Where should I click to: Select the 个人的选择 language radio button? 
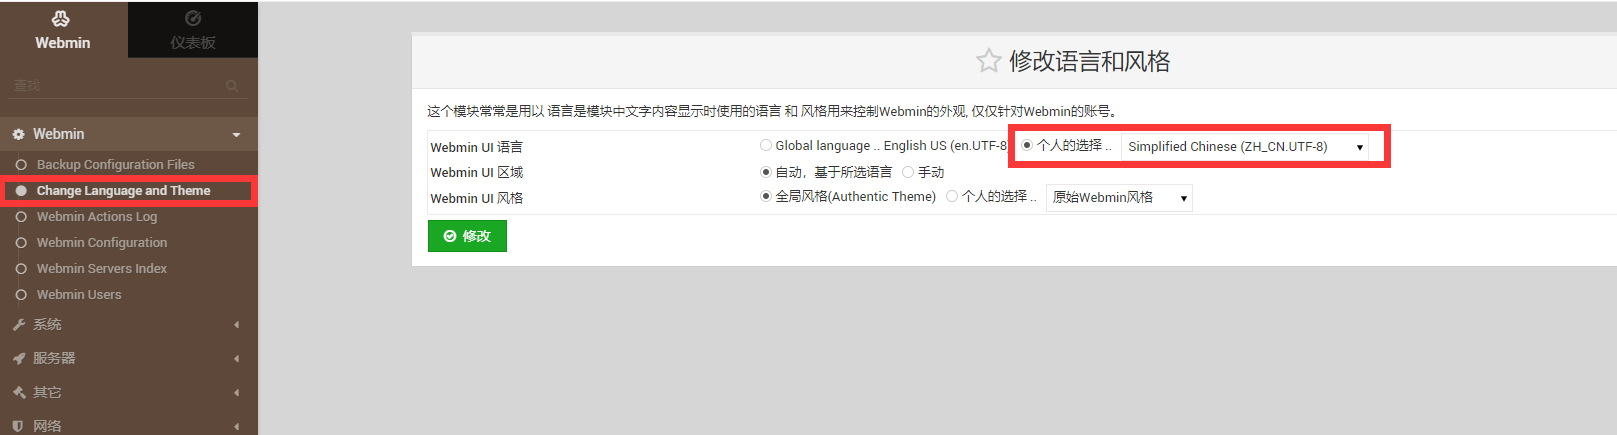click(1026, 145)
